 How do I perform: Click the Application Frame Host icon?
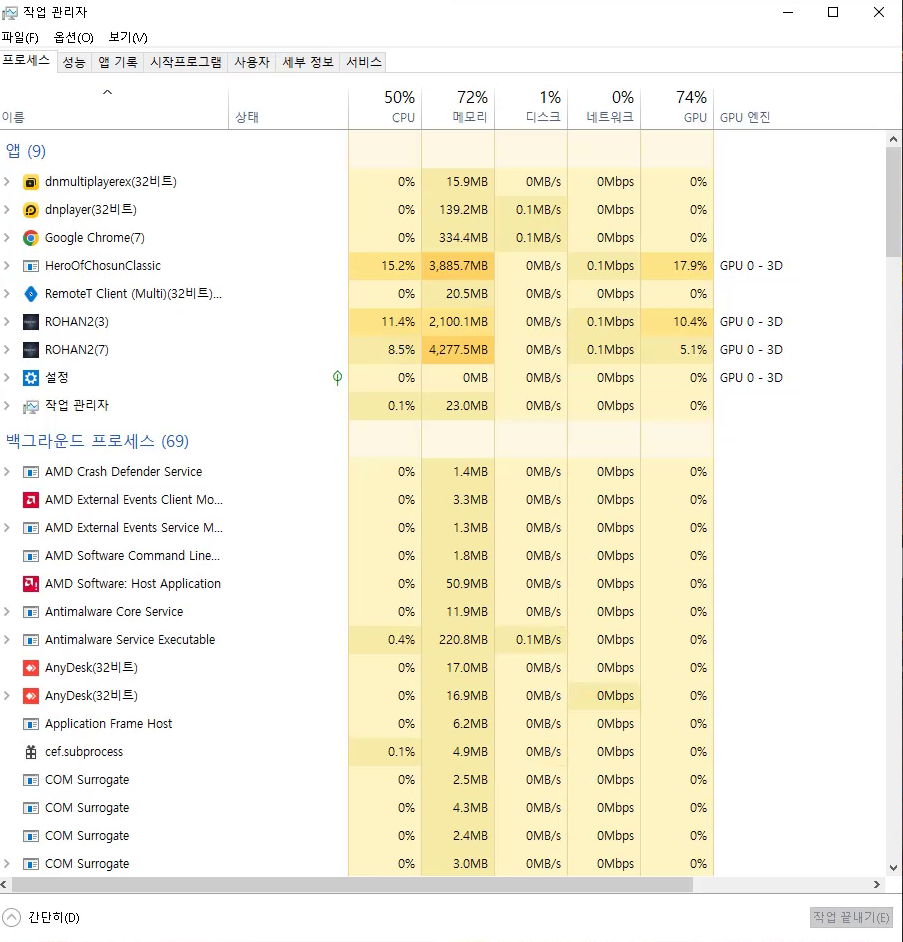[x=31, y=724]
